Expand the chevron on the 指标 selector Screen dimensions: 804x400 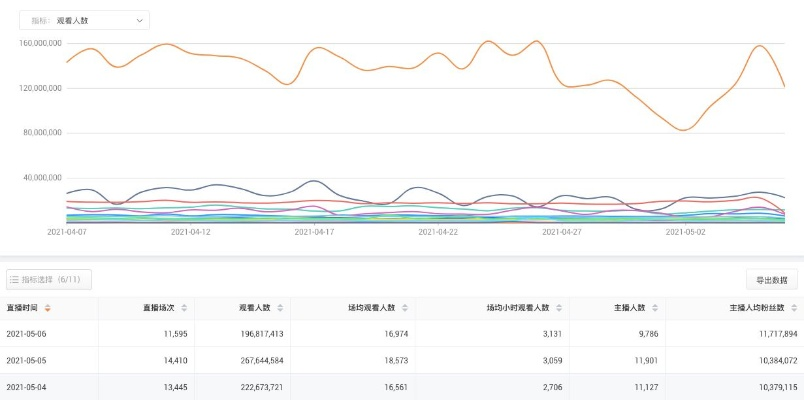137,20
